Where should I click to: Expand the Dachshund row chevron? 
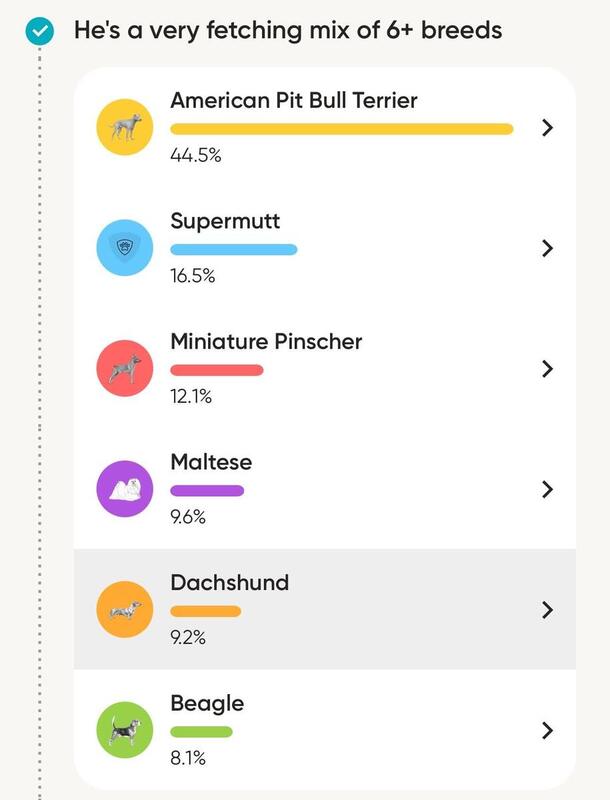click(547, 610)
